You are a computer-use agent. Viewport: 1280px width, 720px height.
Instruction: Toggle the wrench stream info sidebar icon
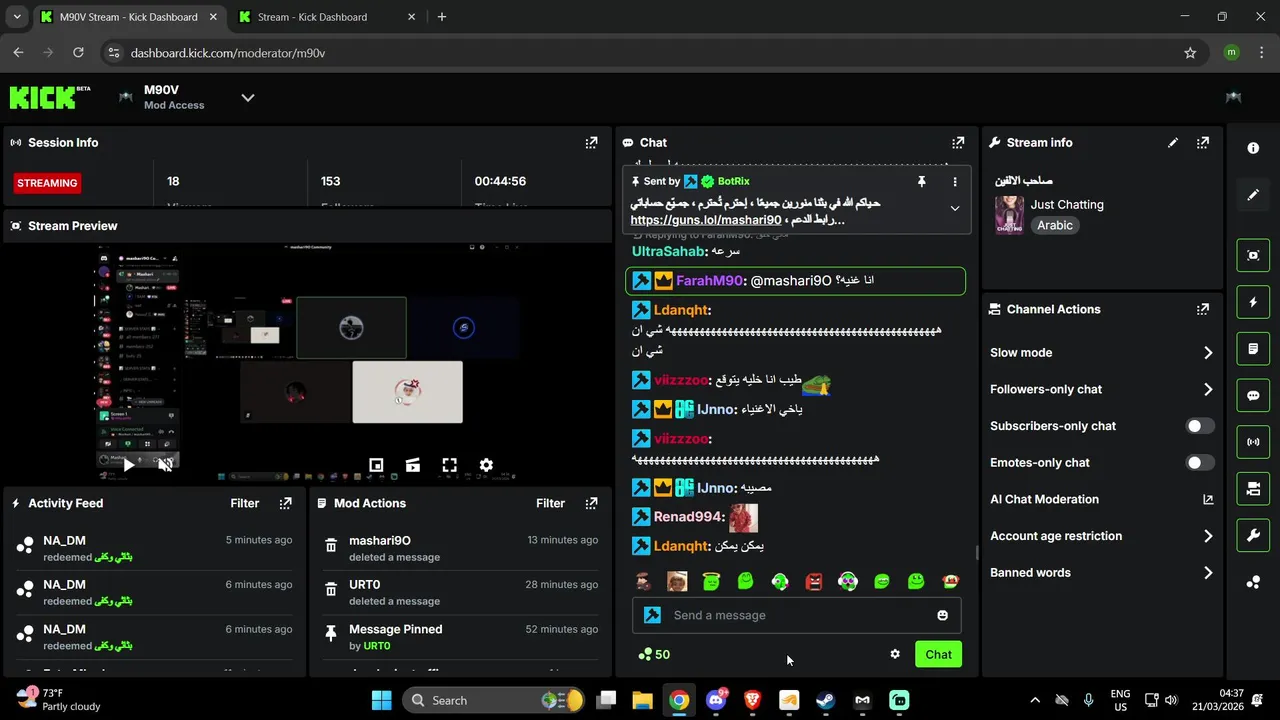pyautogui.click(x=1253, y=535)
